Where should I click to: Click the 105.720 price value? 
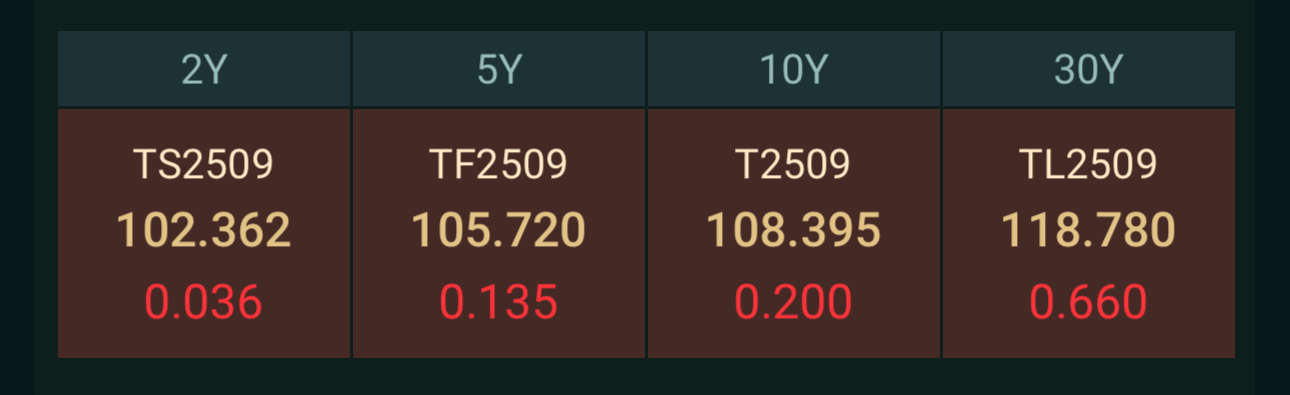coord(499,231)
